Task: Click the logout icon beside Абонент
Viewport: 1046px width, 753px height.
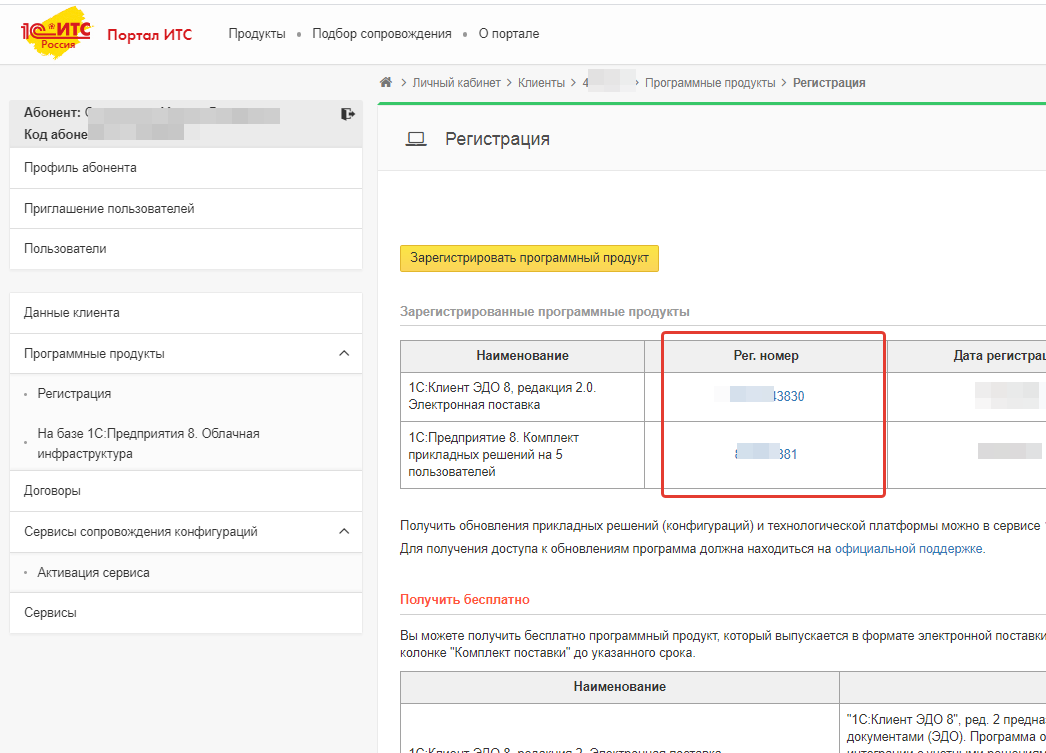Action: point(348,114)
